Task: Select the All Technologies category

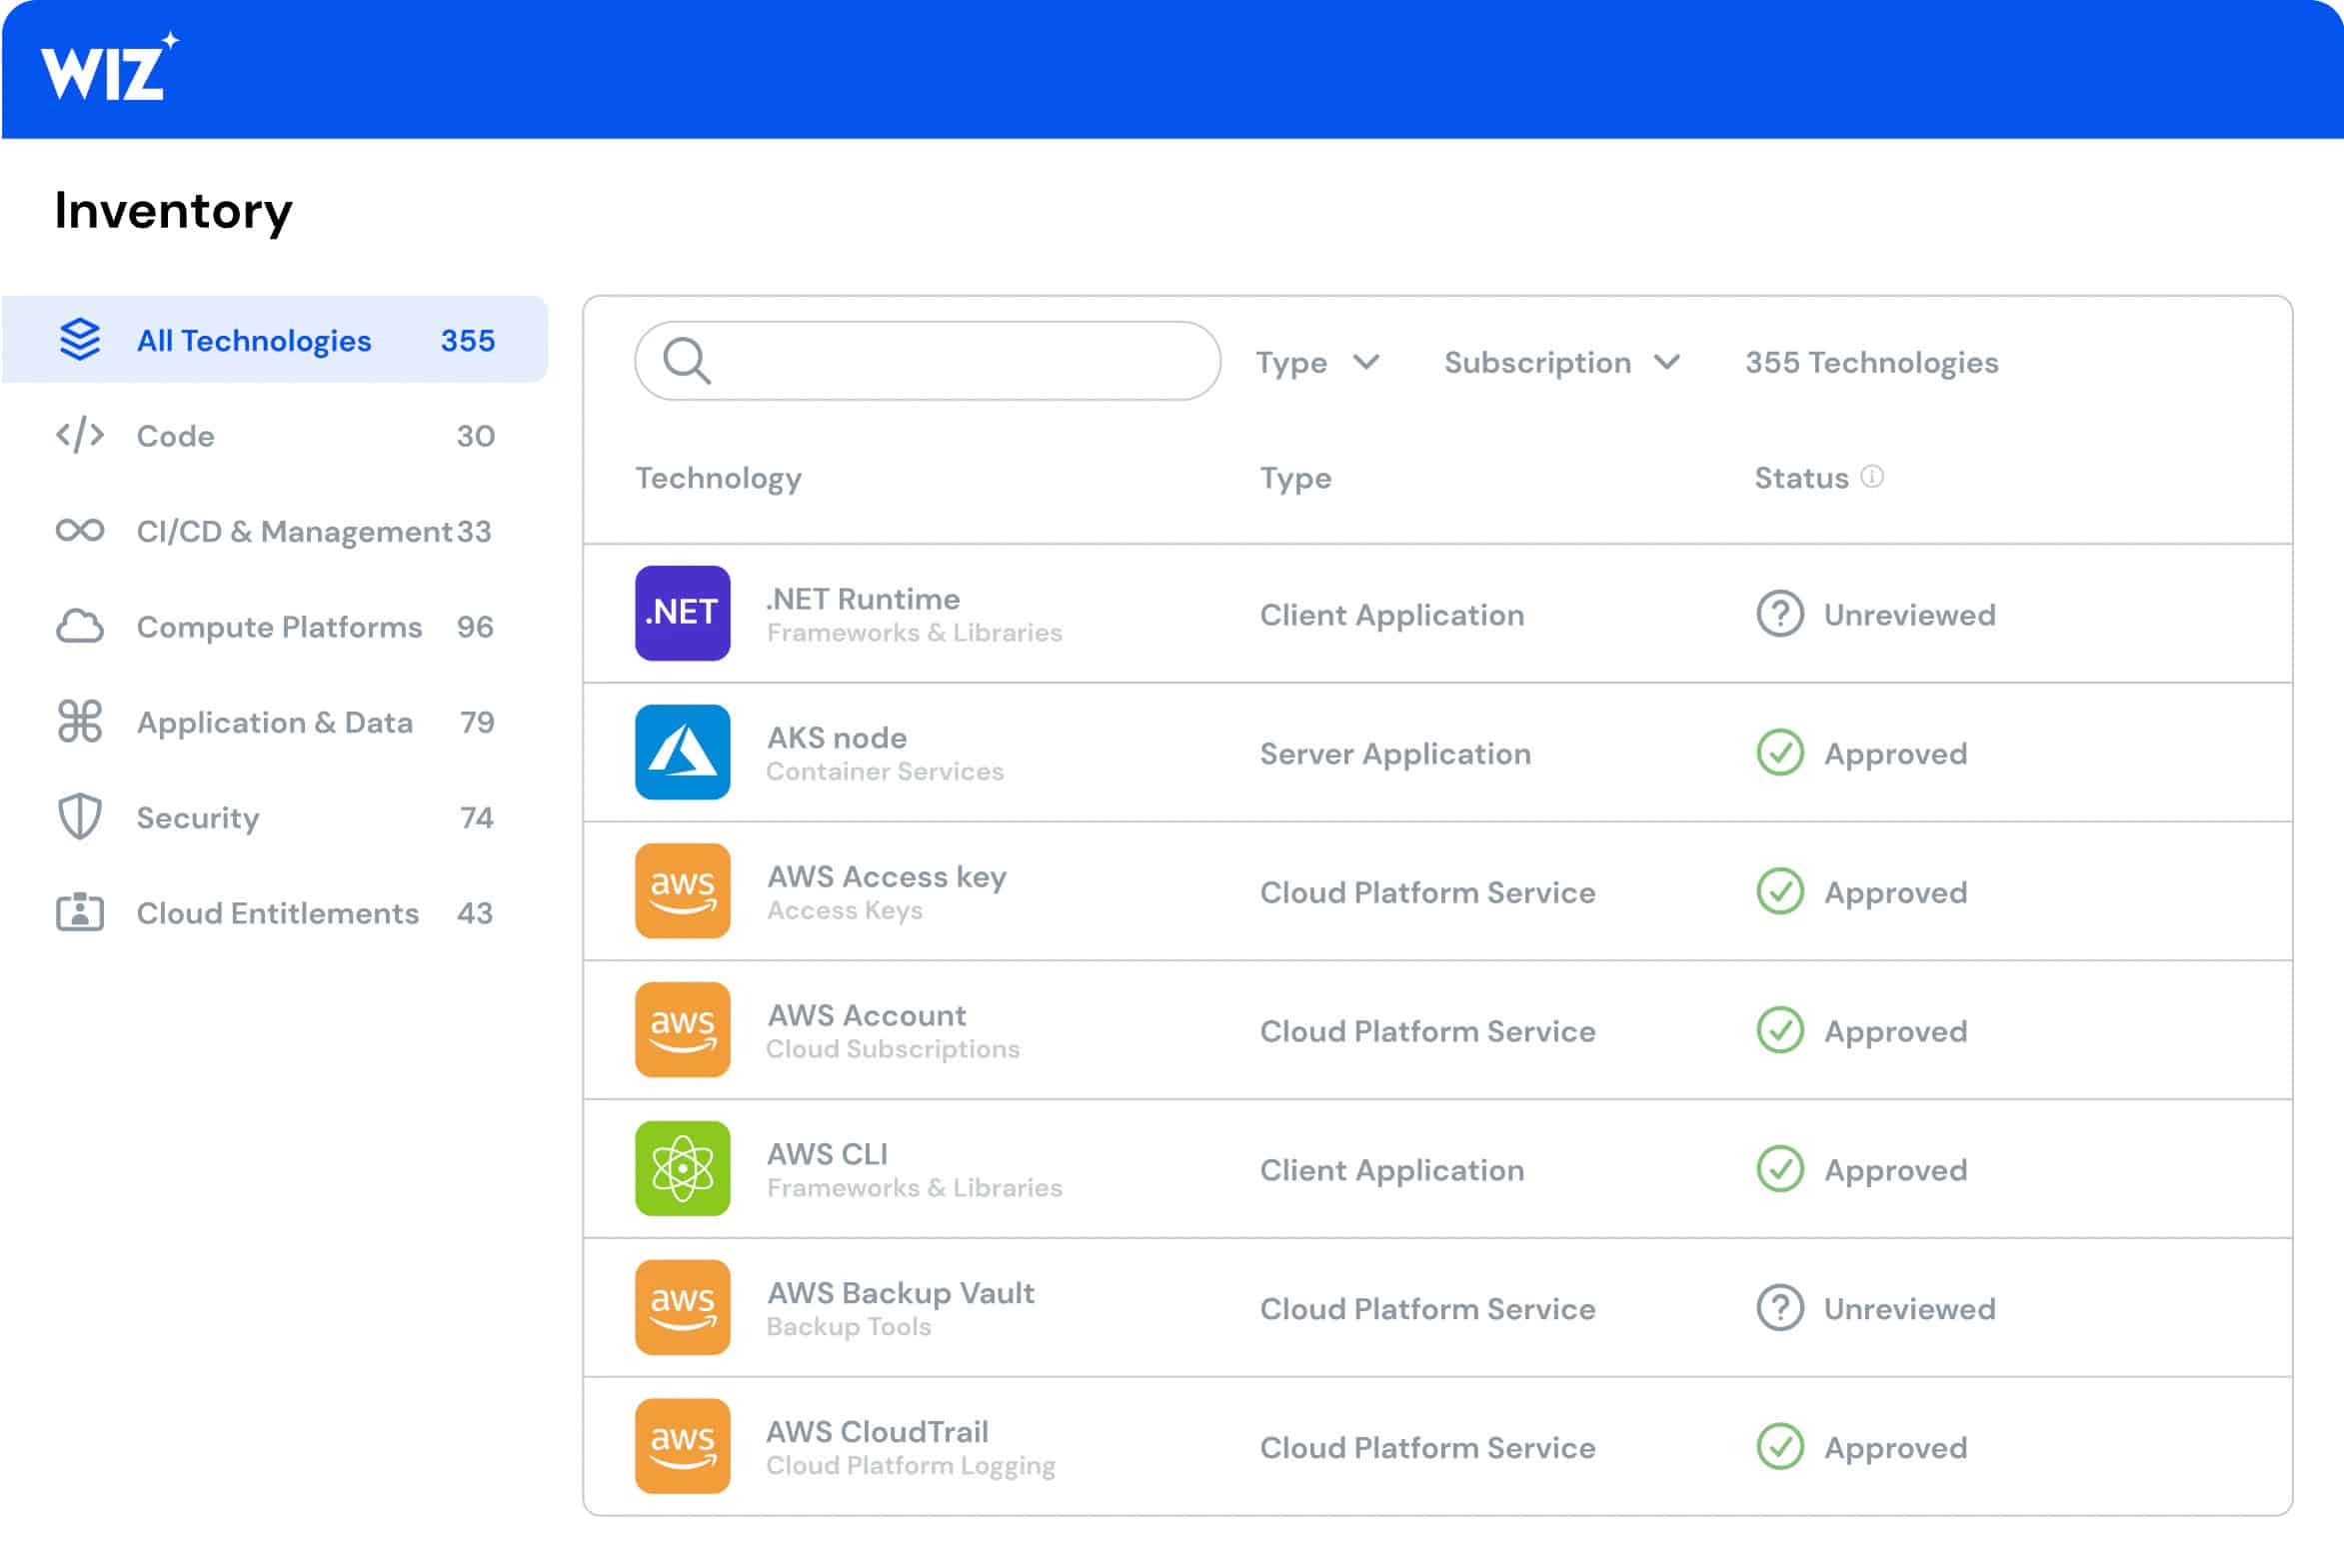Action: pyautogui.click(x=275, y=340)
